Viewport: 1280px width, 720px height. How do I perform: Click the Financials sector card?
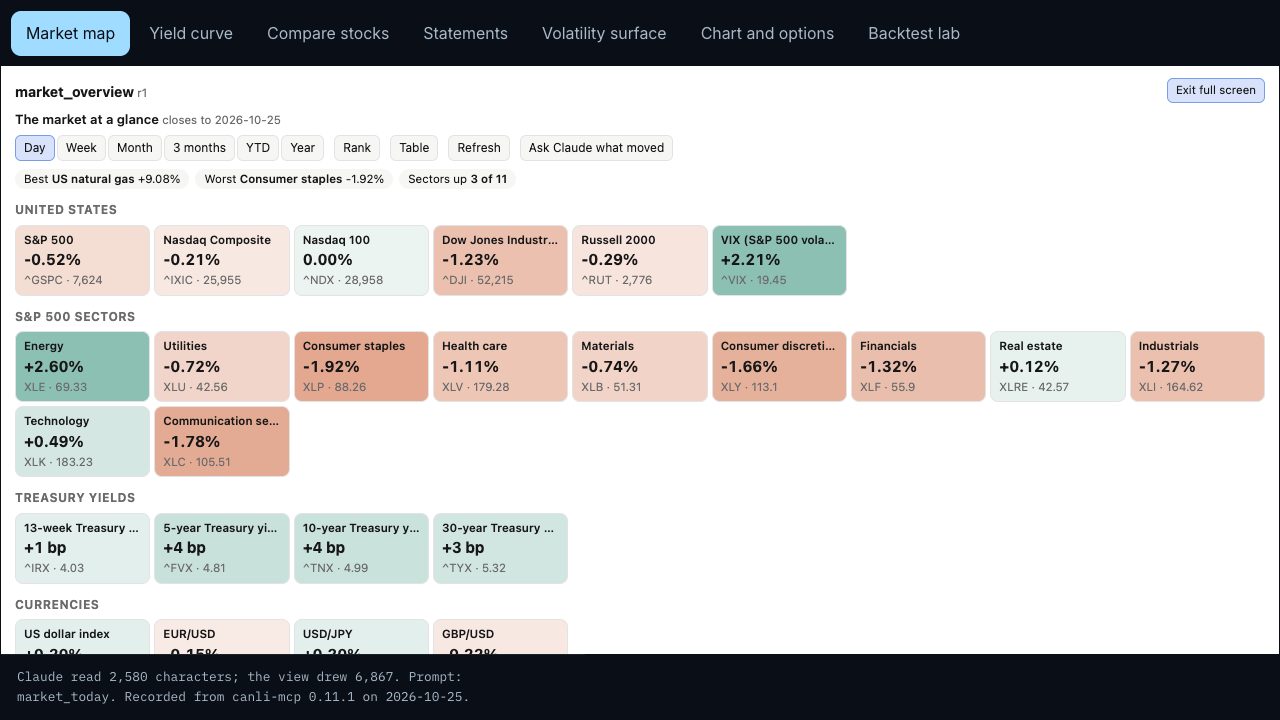tap(918, 367)
